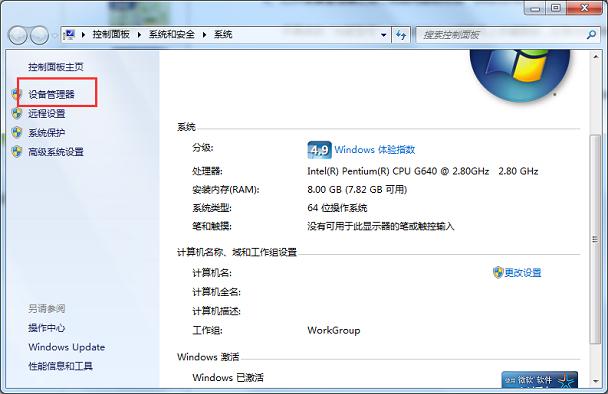The height and width of the screenshot is (394, 608).
Task: Select 控制面板 in the breadcrumb
Action: pyautogui.click(x=111, y=35)
